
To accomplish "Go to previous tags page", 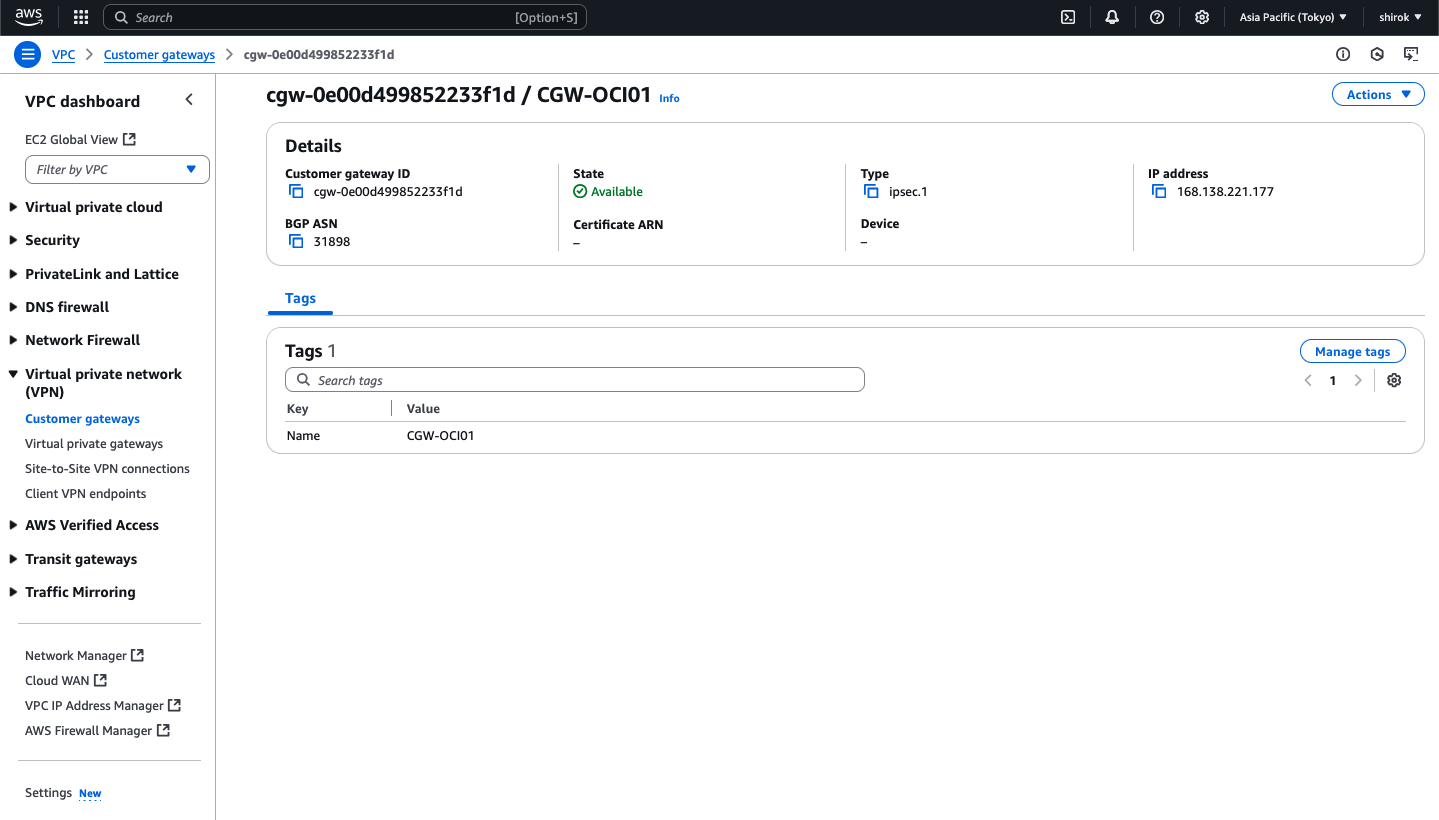I will point(1308,380).
